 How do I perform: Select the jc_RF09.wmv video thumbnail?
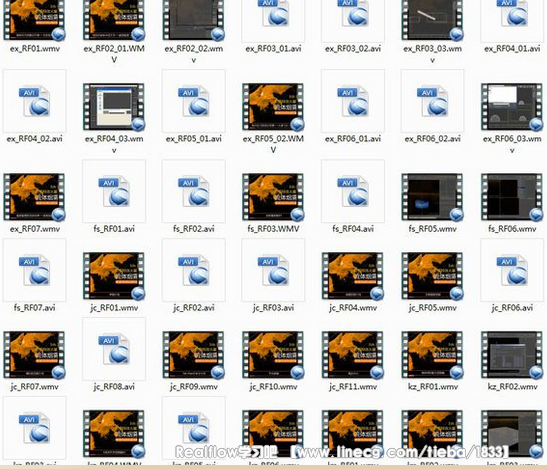pos(194,355)
